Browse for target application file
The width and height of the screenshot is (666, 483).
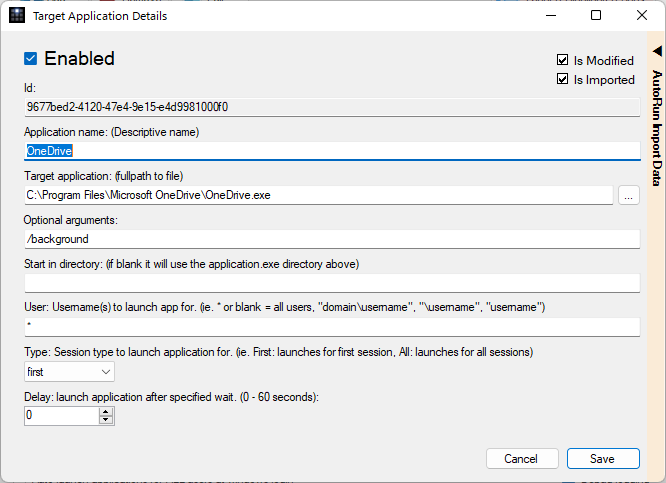[x=628, y=195]
